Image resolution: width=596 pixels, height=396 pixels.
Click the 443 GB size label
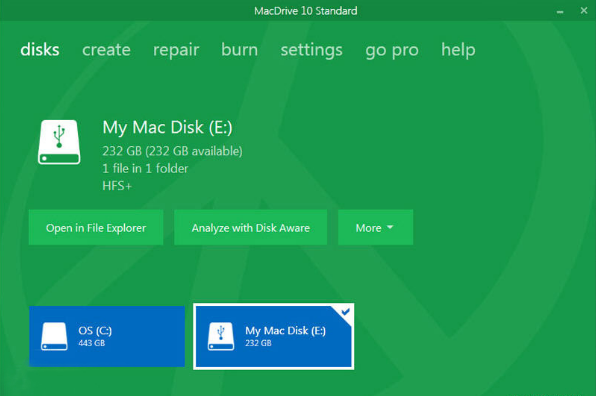tap(92, 343)
